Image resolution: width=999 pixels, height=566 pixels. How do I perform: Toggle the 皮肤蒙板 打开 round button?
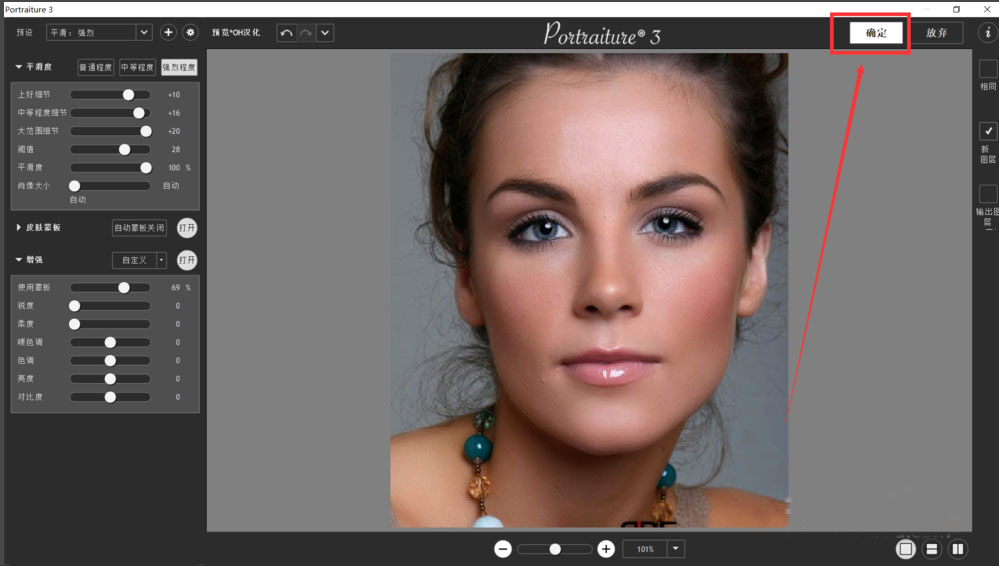(187, 228)
